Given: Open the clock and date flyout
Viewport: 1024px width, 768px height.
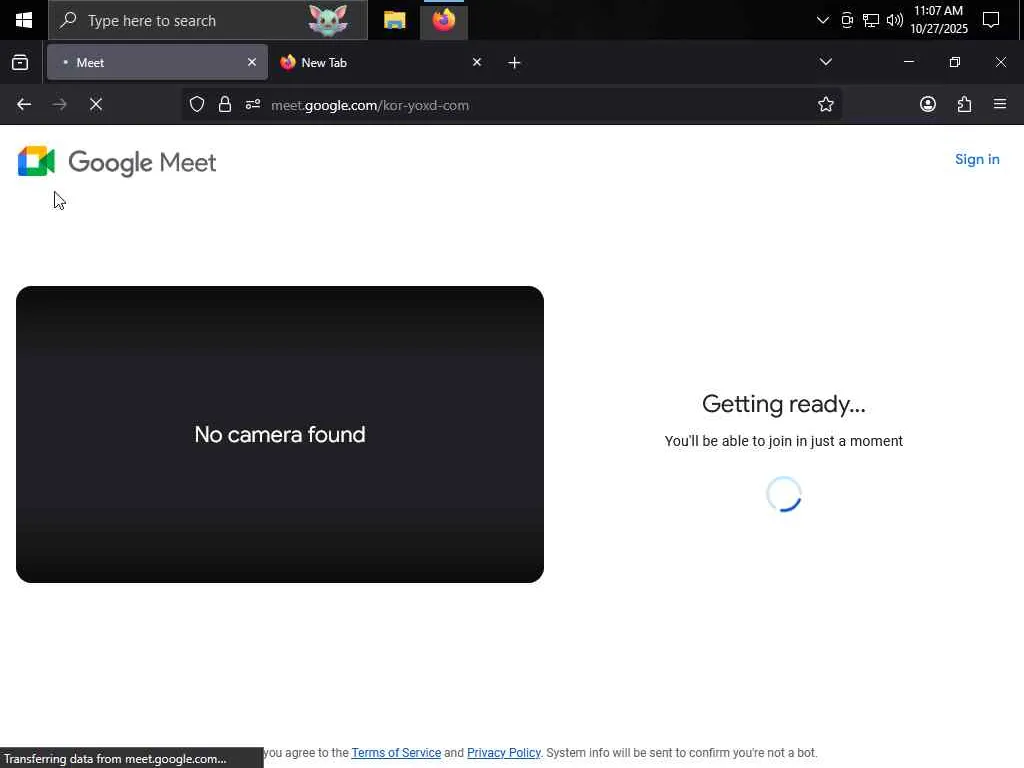Looking at the screenshot, I should point(938,20).
